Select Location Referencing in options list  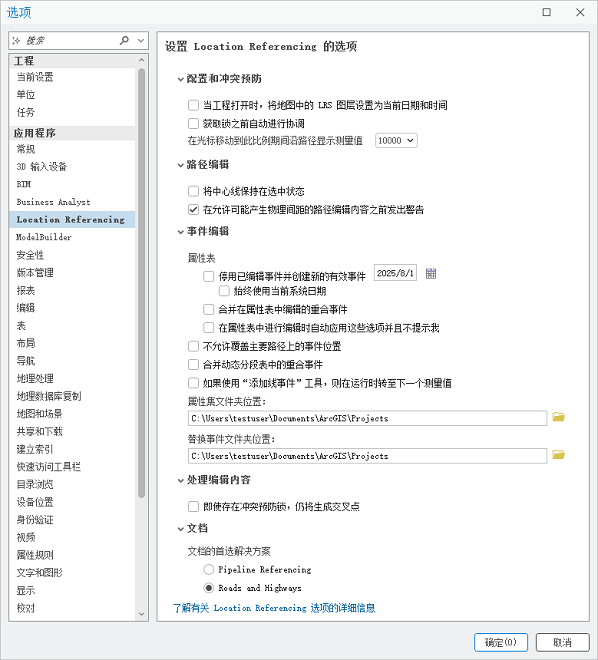click(x=72, y=220)
